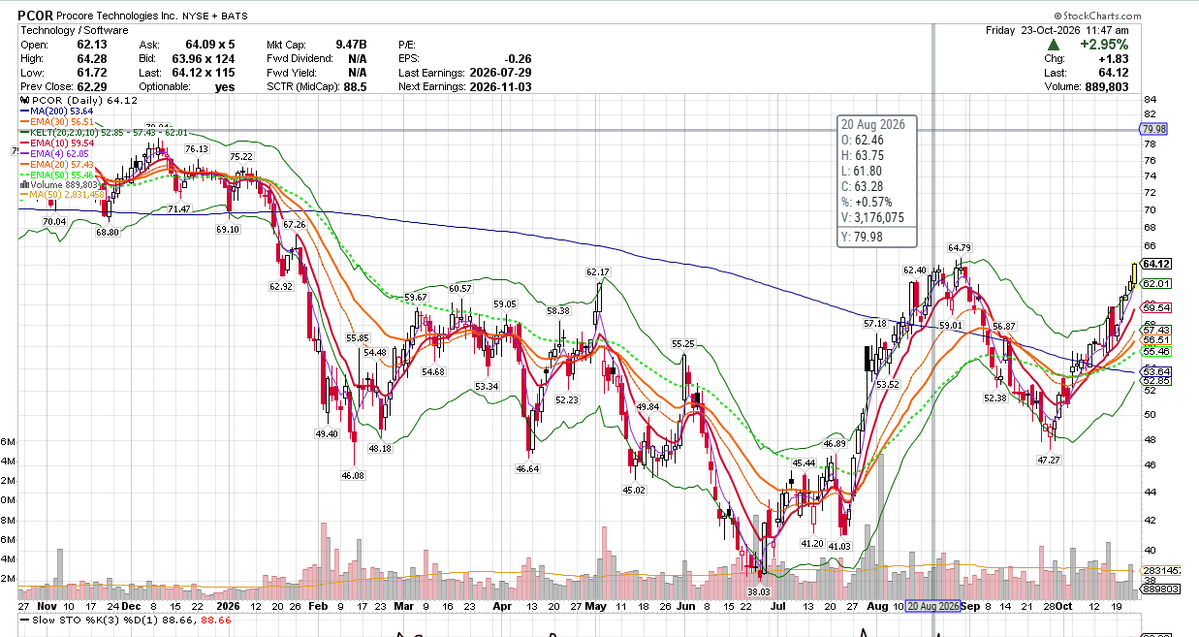
Task: Click the 75.22 price annotation
Action: click(242, 157)
